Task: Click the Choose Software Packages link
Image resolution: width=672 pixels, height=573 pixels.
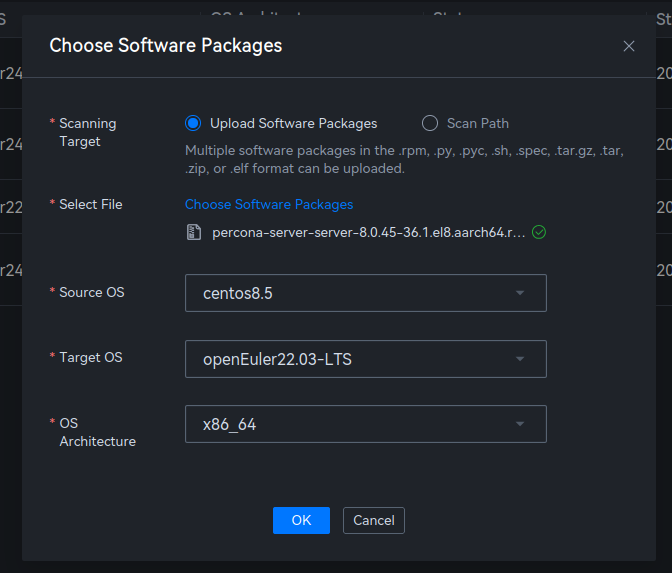Action: 269,204
